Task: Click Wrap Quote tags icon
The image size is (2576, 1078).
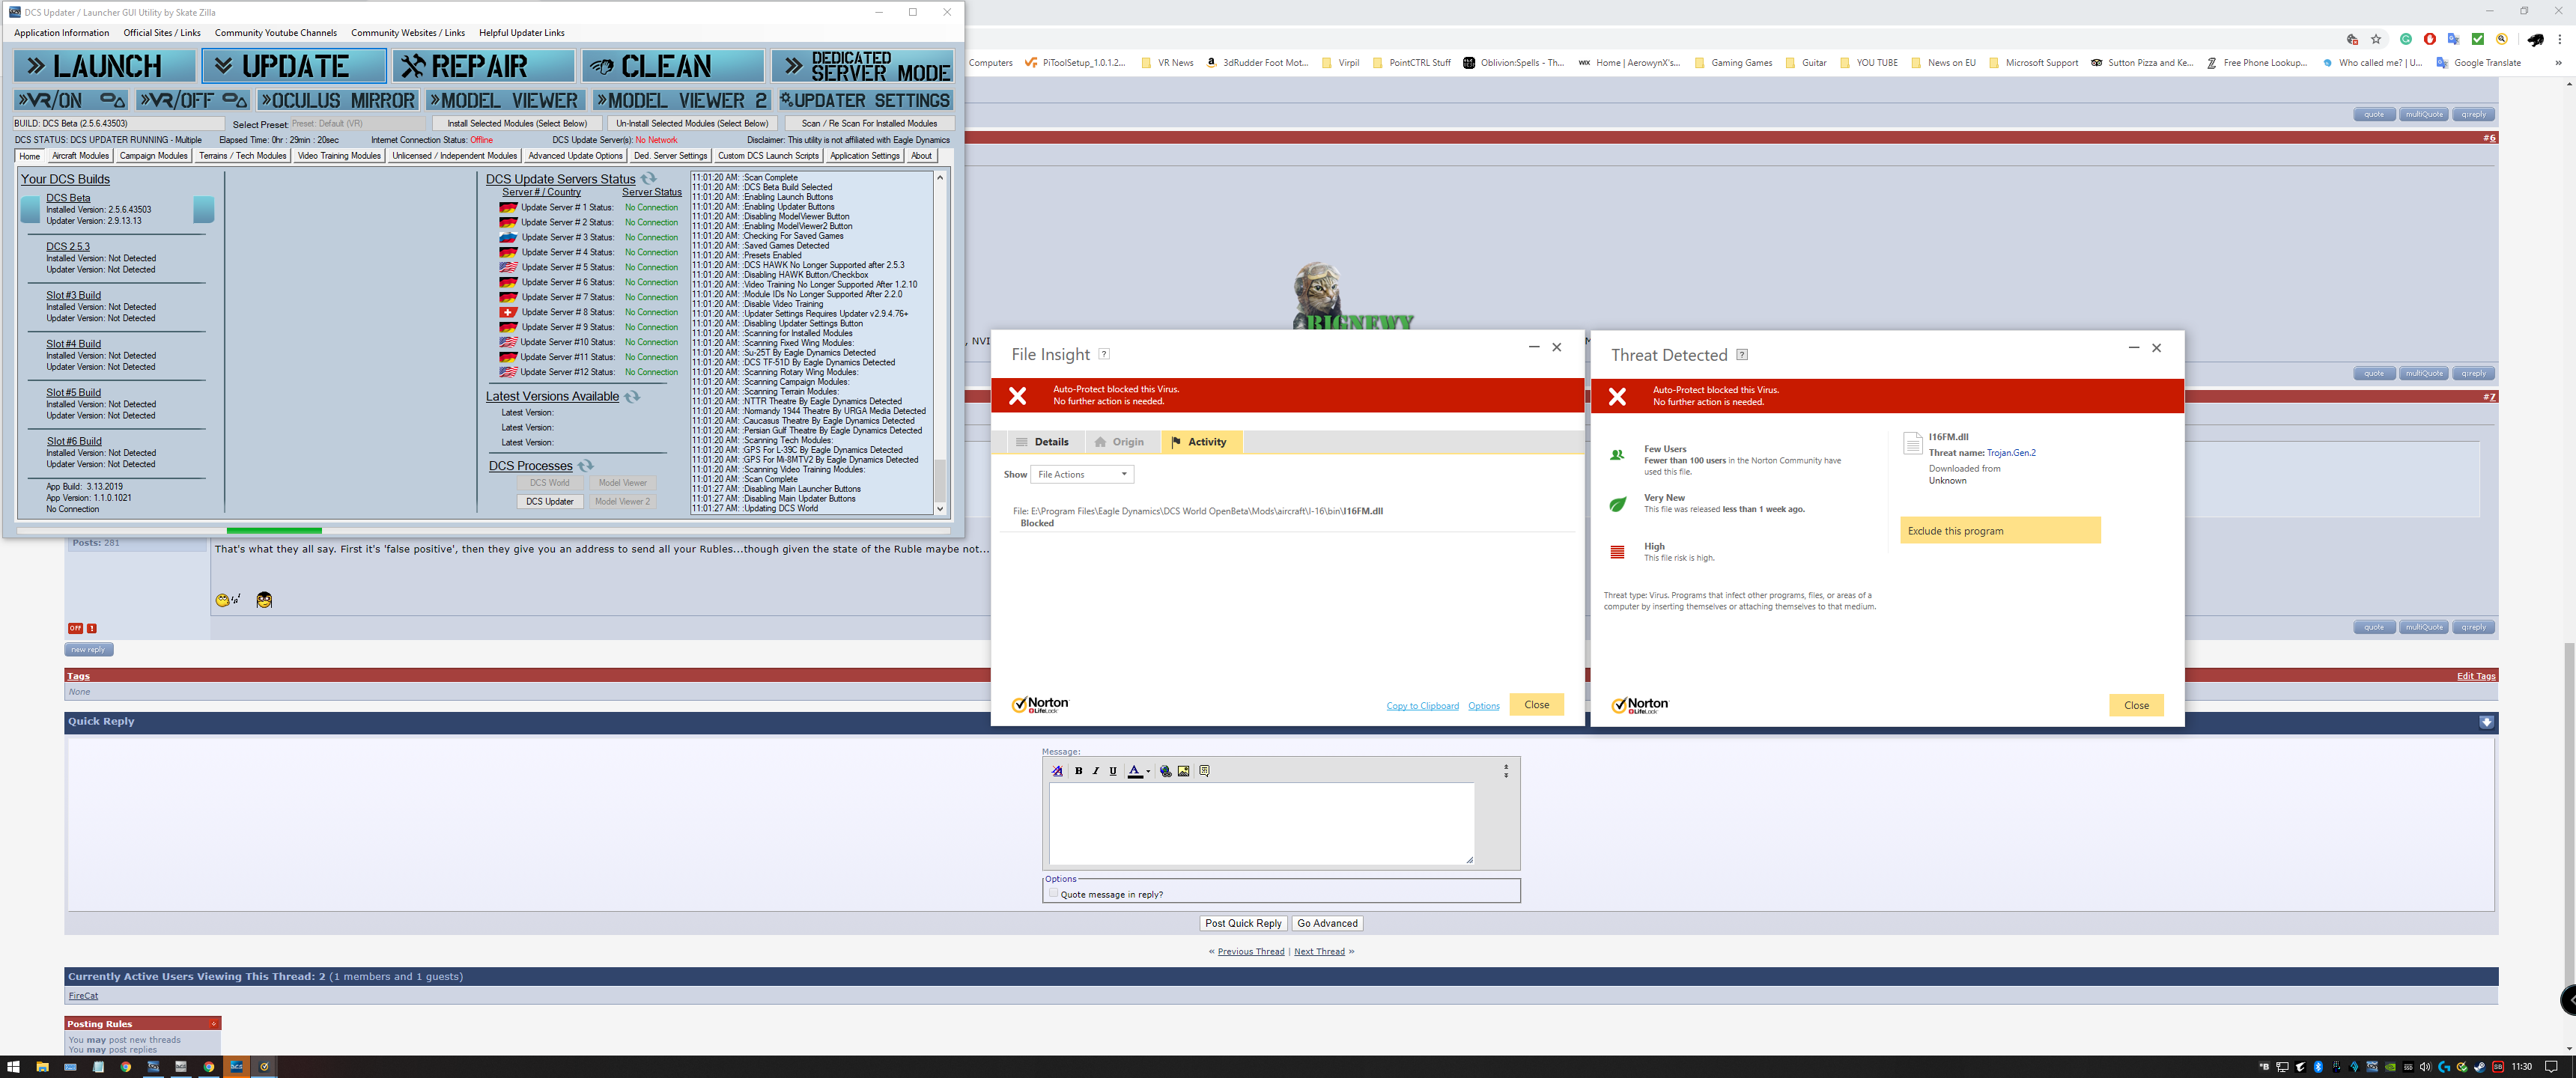Action: 1204,771
